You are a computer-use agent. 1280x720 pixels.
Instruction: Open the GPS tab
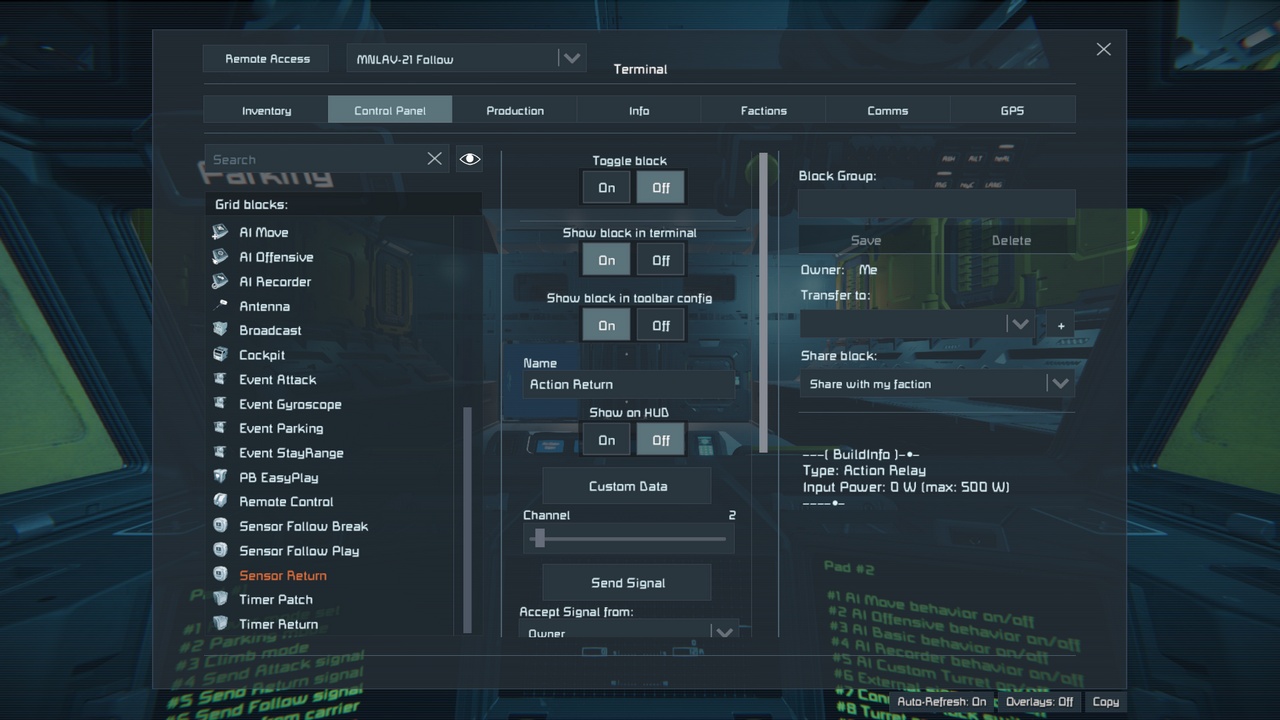[x=1012, y=110]
